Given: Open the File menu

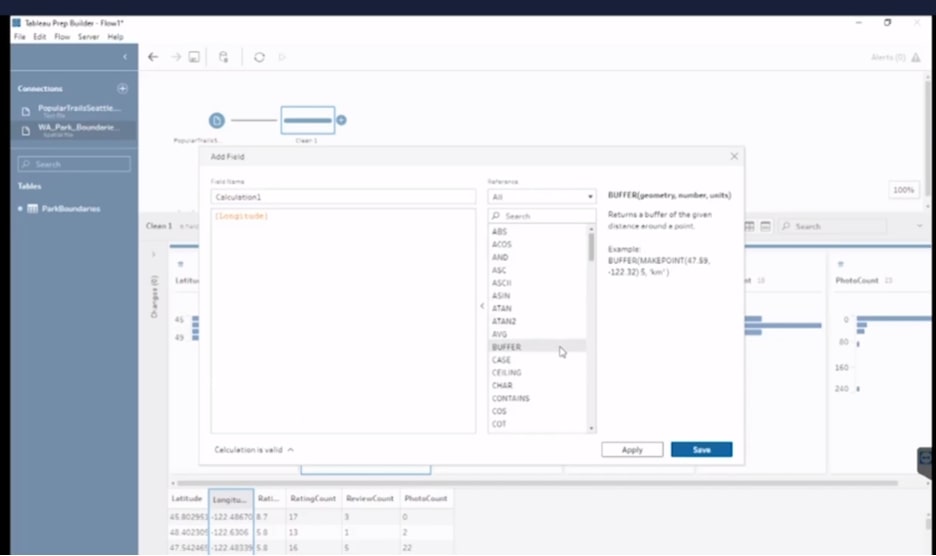Looking at the screenshot, I should (x=20, y=37).
